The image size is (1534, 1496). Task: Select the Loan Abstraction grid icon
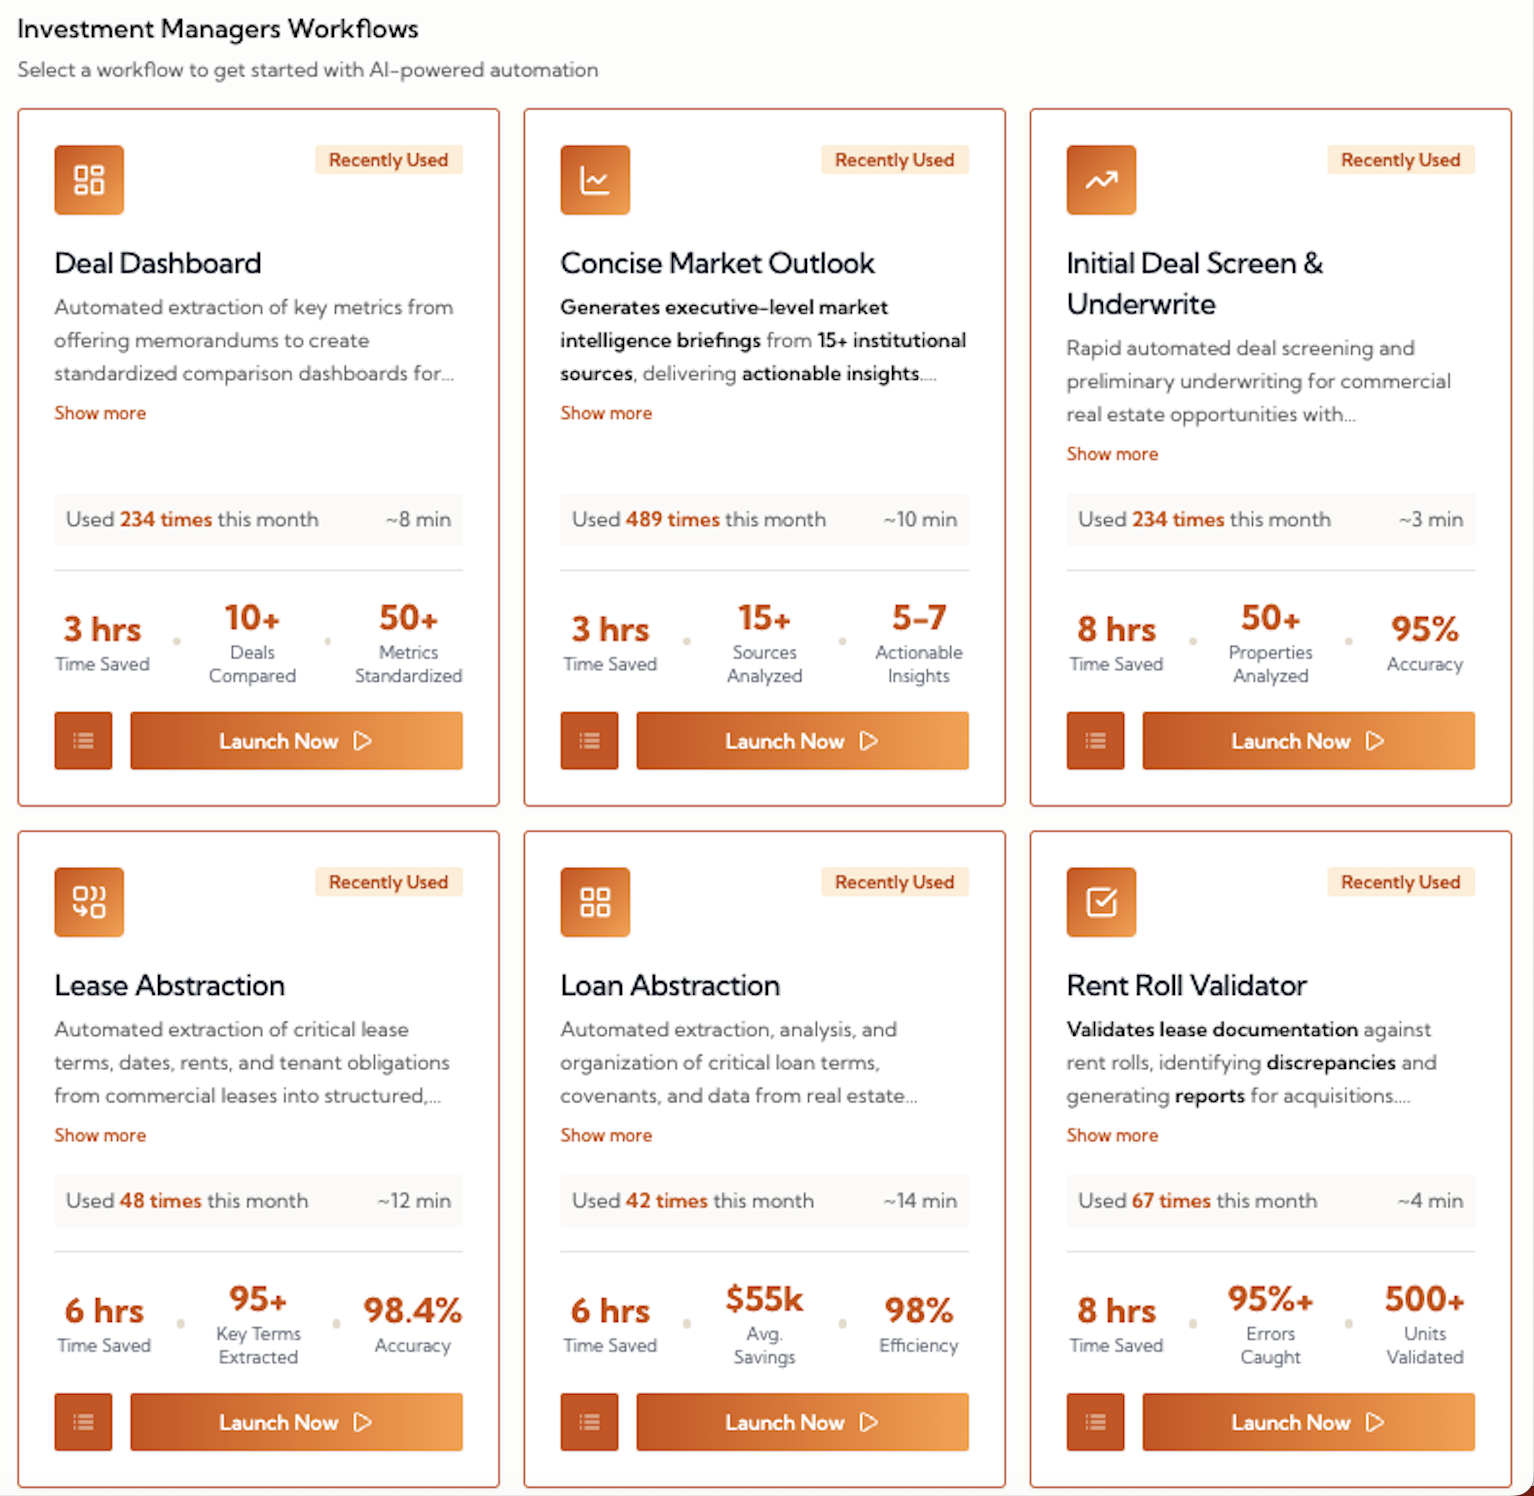(595, 901)
